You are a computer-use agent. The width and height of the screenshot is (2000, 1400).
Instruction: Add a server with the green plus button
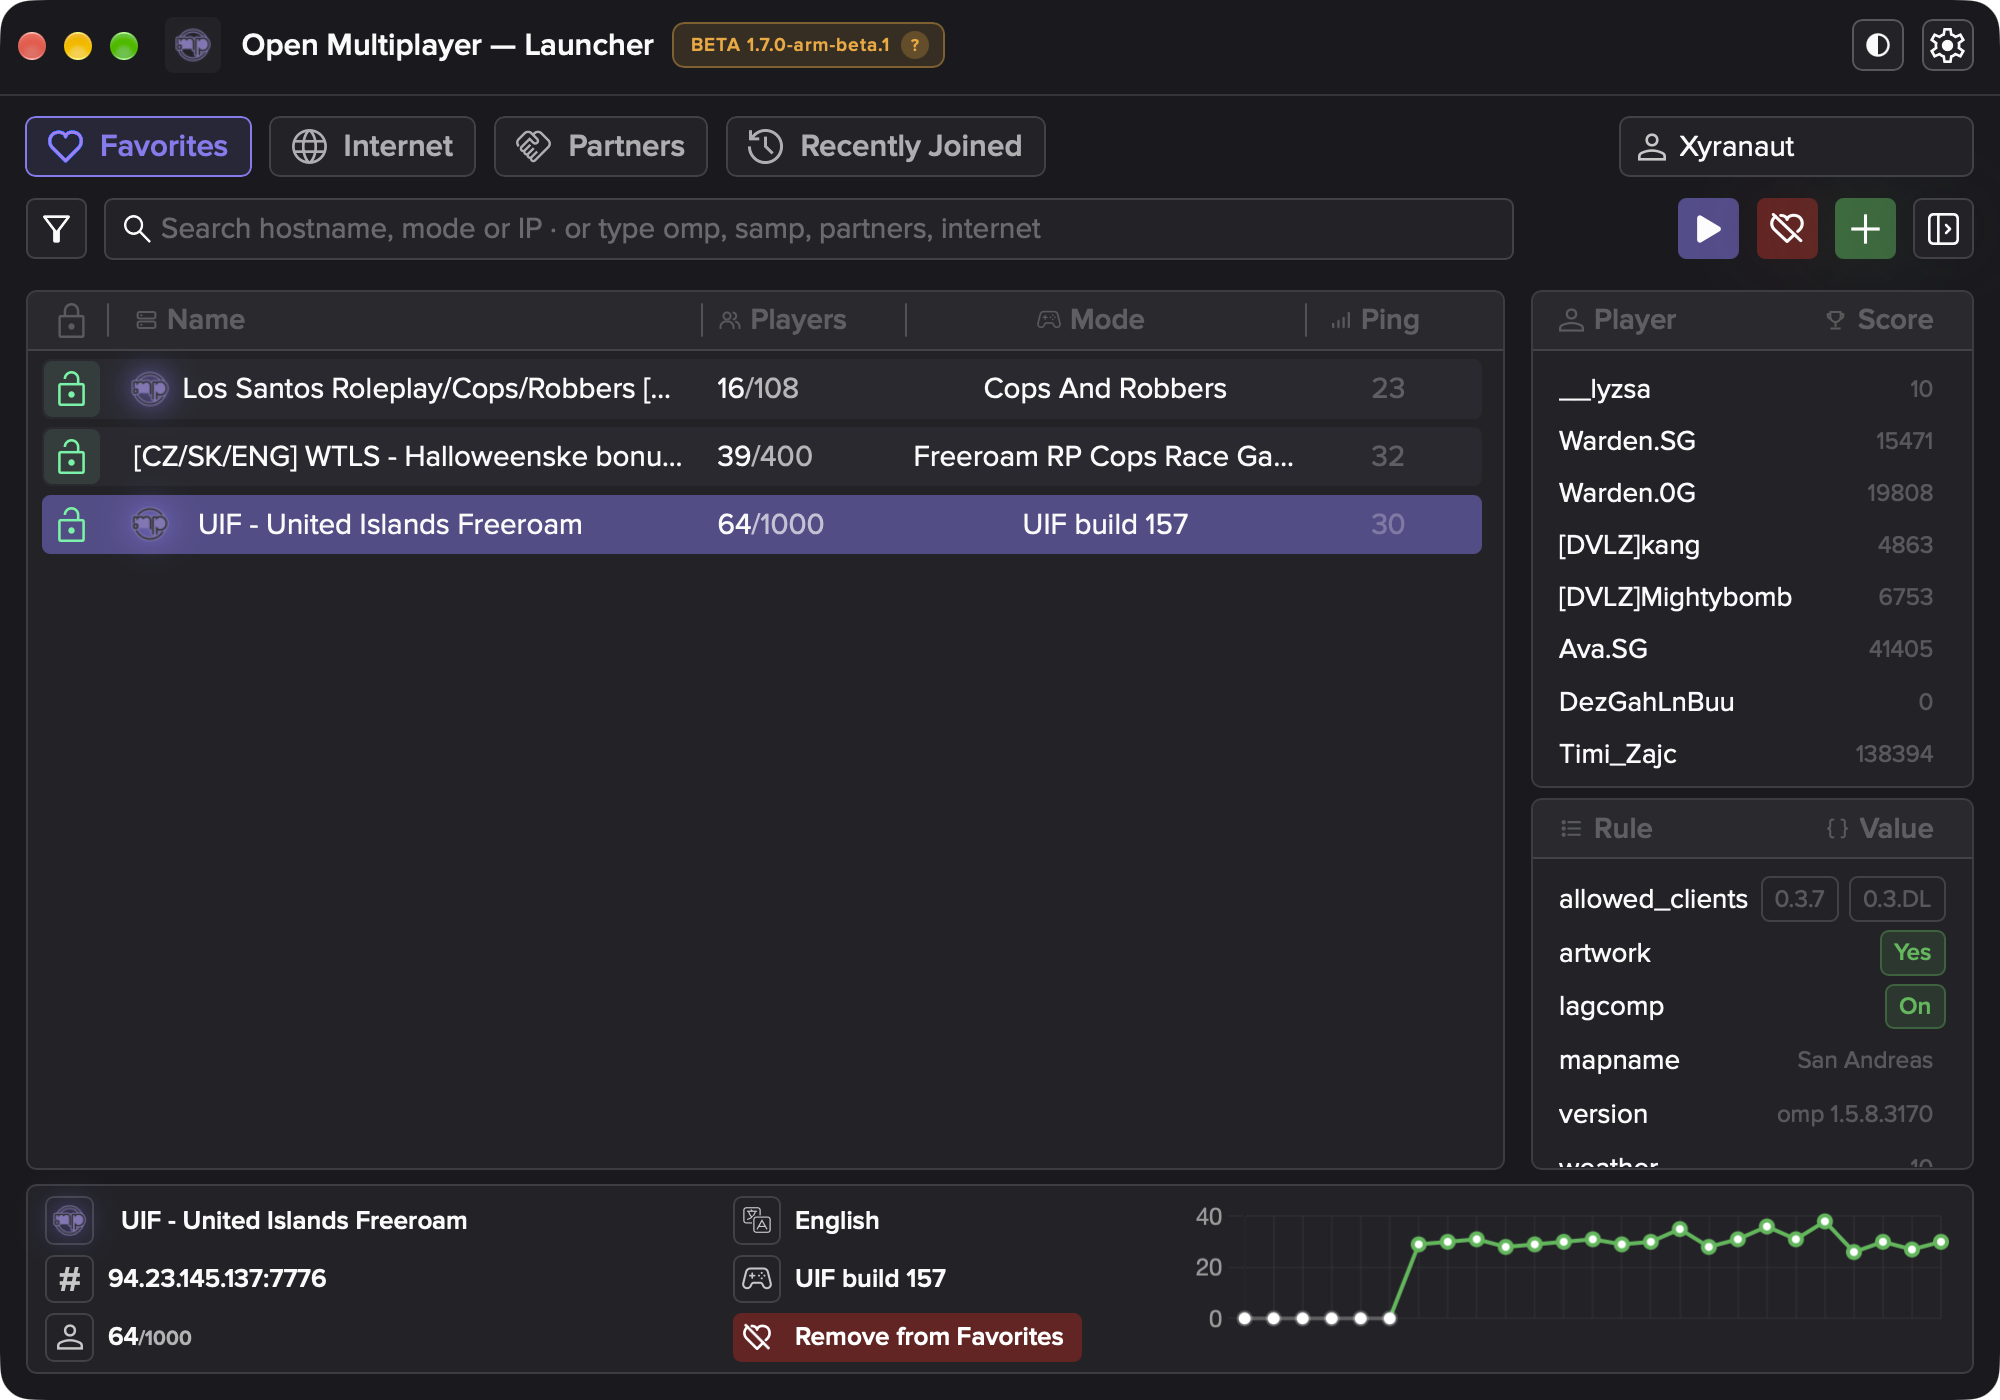pos(1865,229)
